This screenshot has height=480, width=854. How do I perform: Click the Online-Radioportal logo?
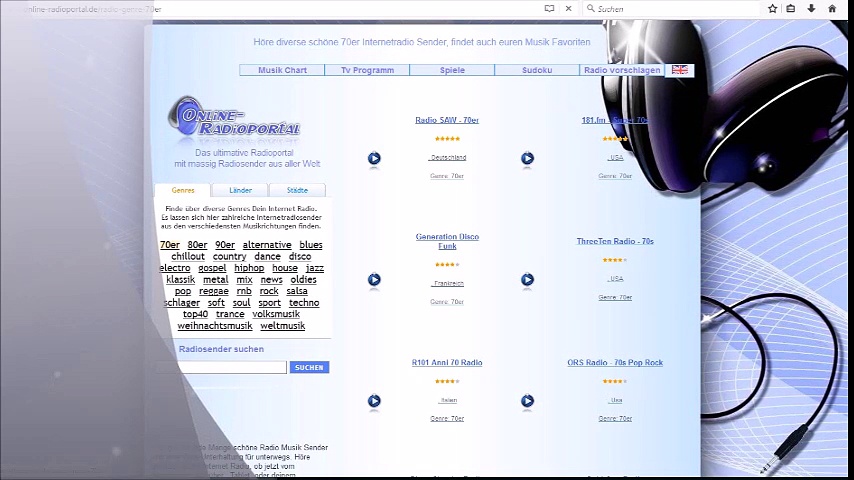[x=235, y=120]
